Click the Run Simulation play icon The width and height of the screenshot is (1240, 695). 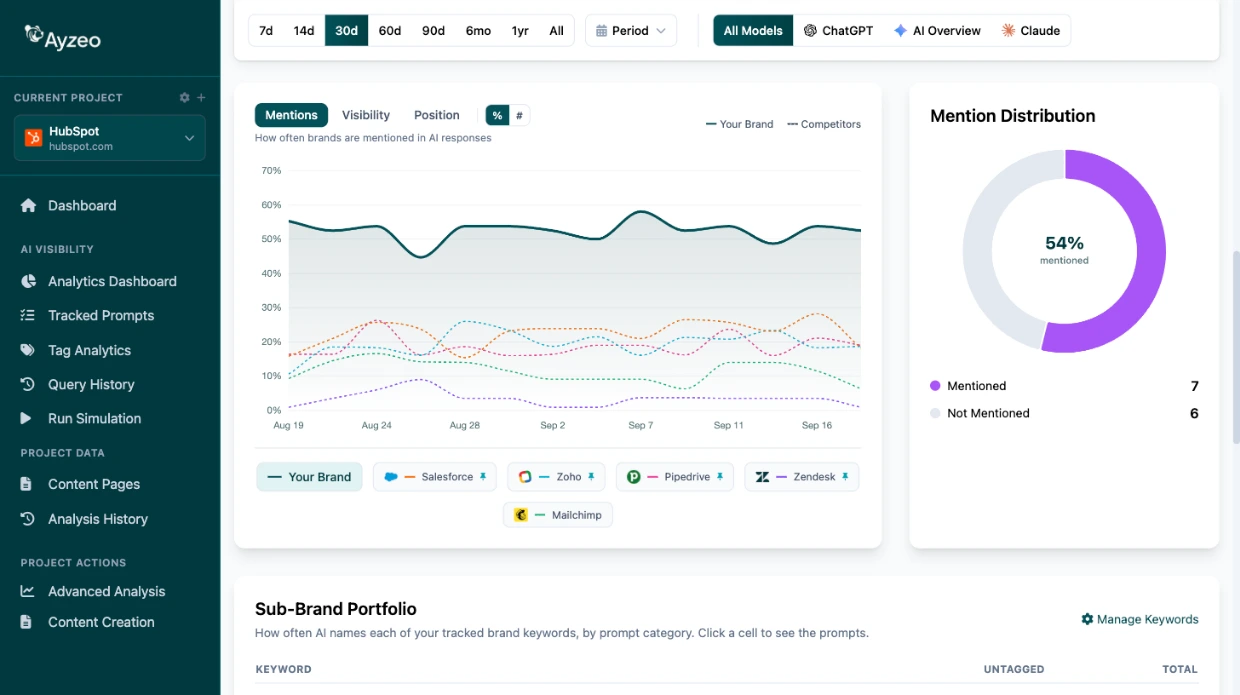click(28, 418)
